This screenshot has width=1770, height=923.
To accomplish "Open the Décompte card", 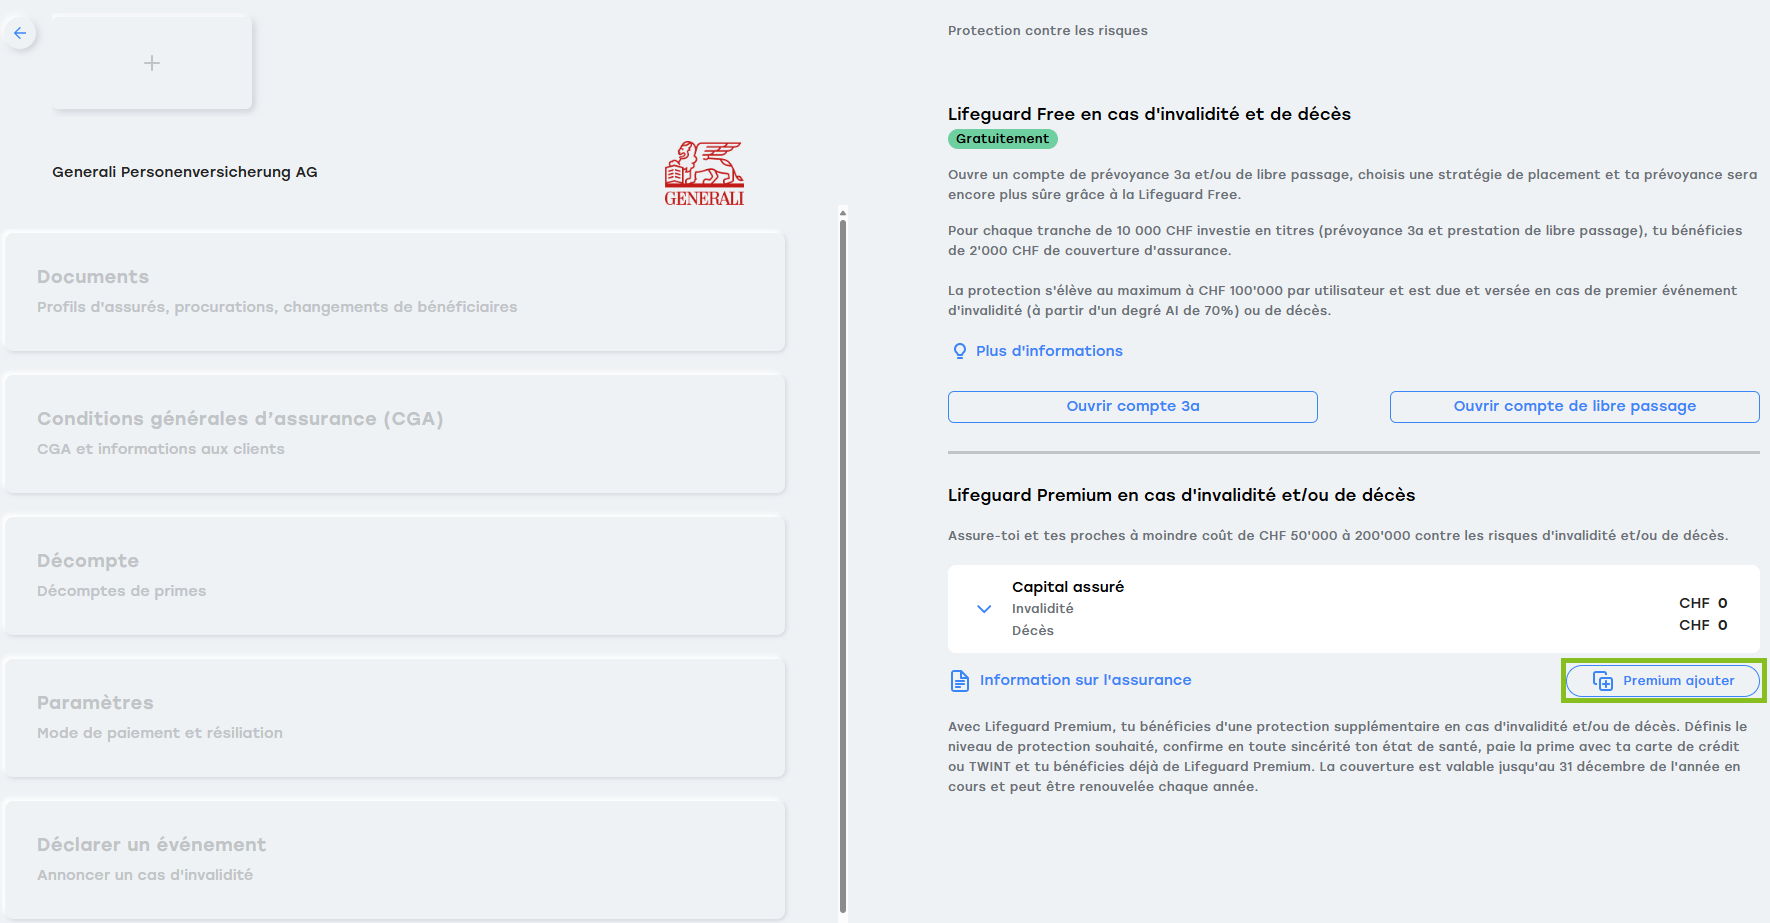I will tap(395, 575).
